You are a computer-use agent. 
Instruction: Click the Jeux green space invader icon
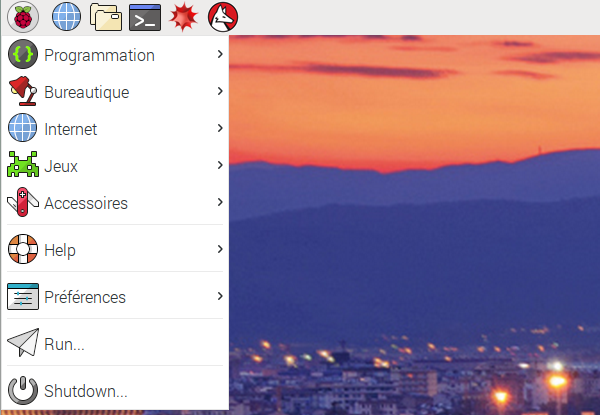[x=23, y=164]
